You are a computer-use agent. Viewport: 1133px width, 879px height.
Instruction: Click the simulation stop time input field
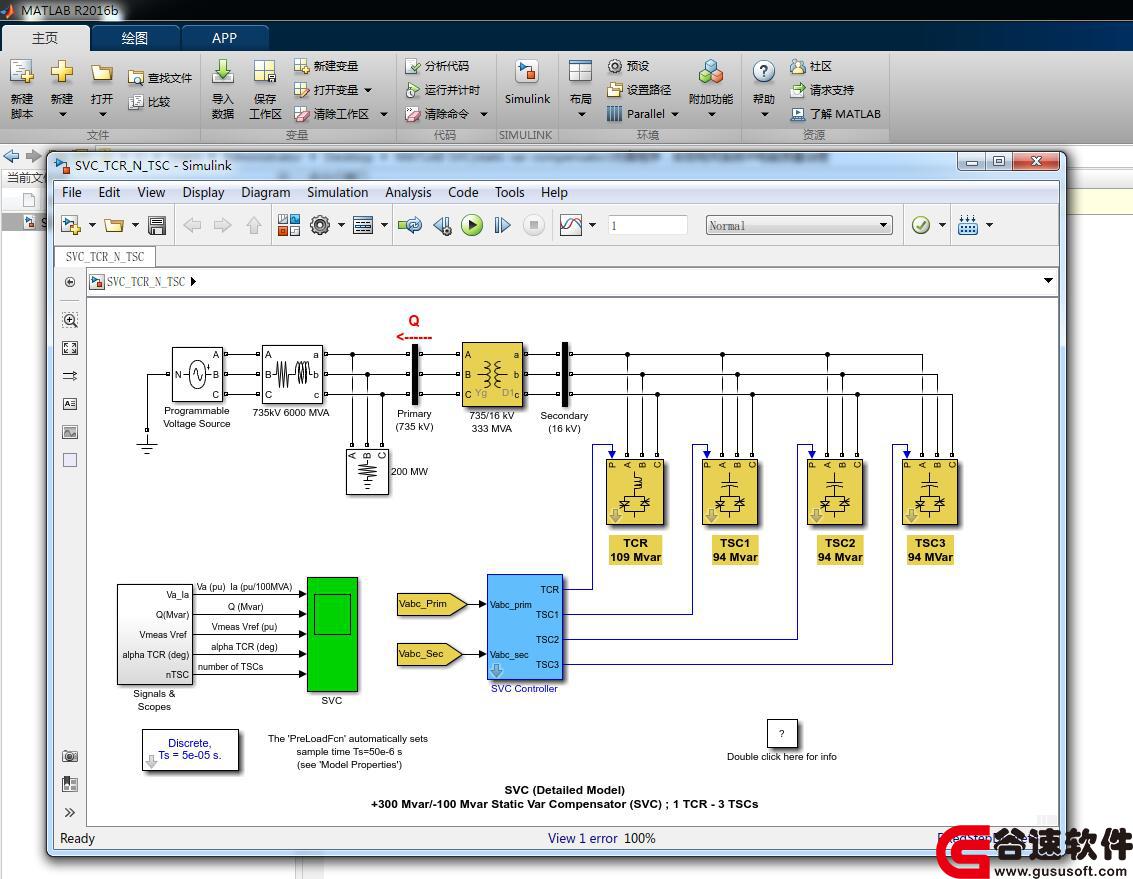647,226
